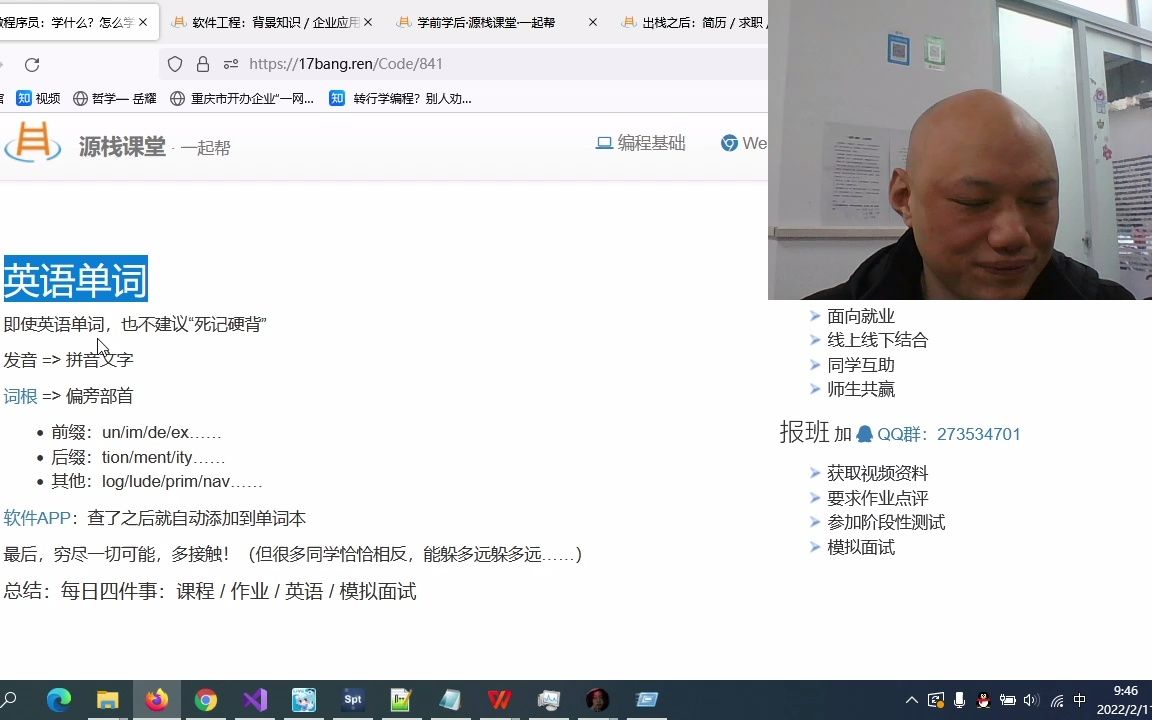1152x720 pixels.
Task: Click the tracking protection shield icon
Action: coord(175,63)
